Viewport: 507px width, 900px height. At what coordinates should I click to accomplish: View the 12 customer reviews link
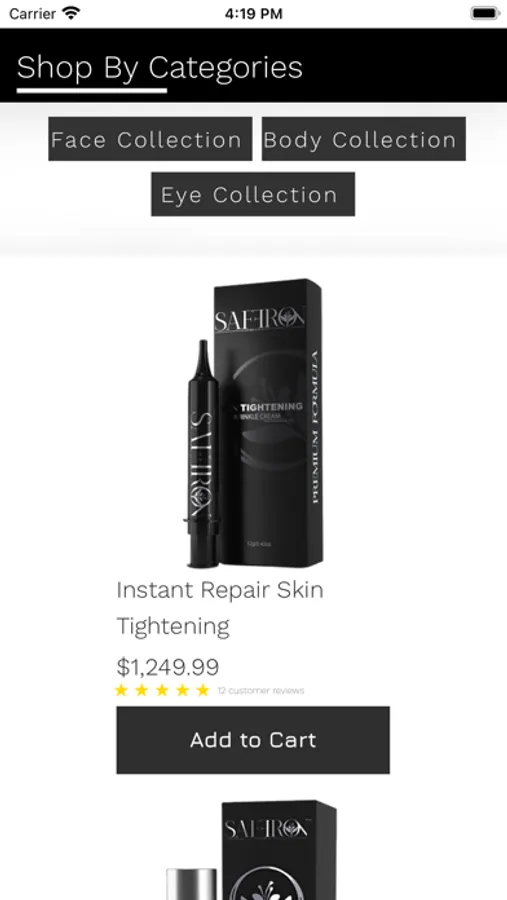[x=261, y=690]
